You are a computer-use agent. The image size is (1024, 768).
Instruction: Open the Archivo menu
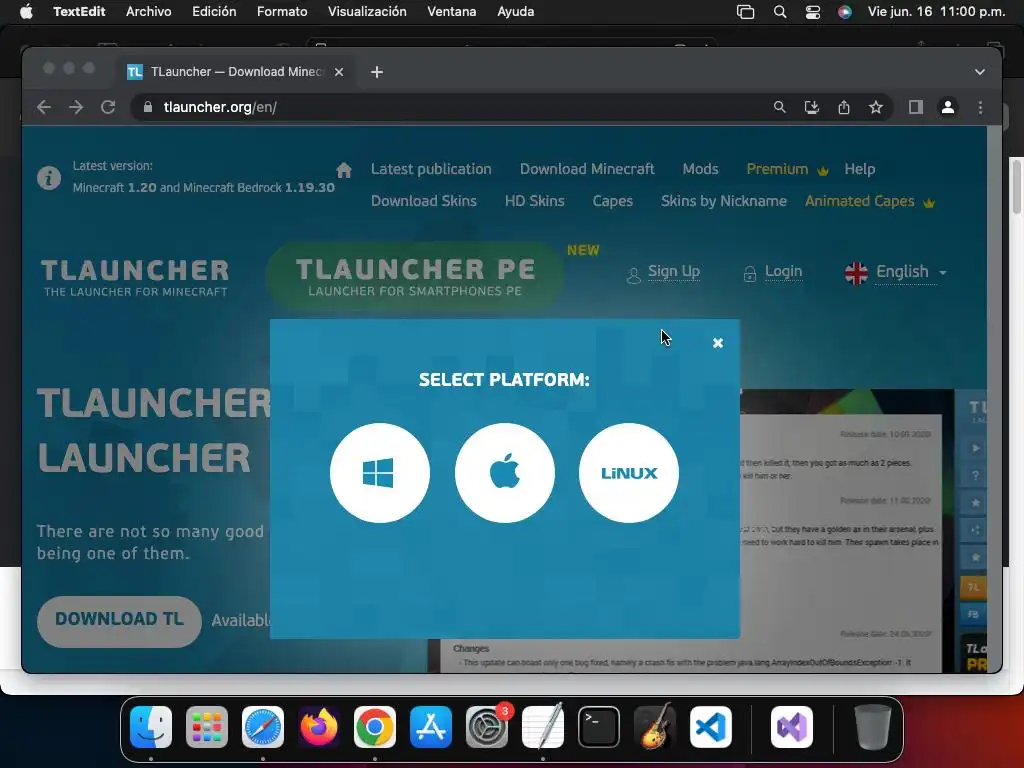point(149,12)
